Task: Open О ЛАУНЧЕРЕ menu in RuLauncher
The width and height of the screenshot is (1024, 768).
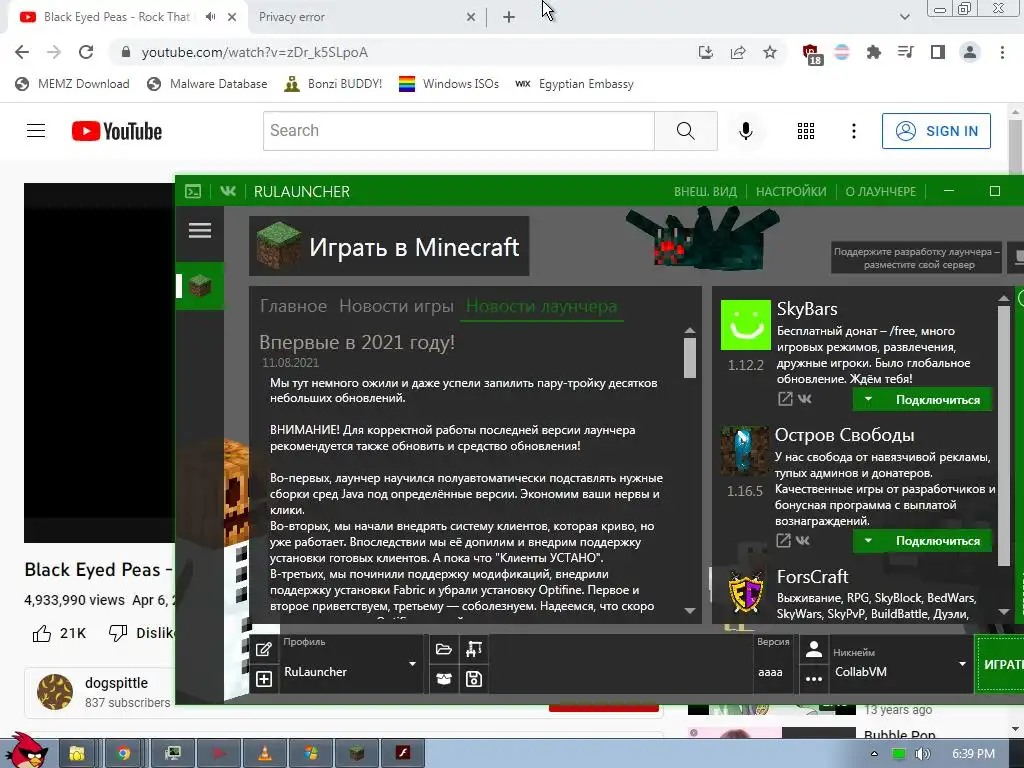Action: click(x=880, y=192)
